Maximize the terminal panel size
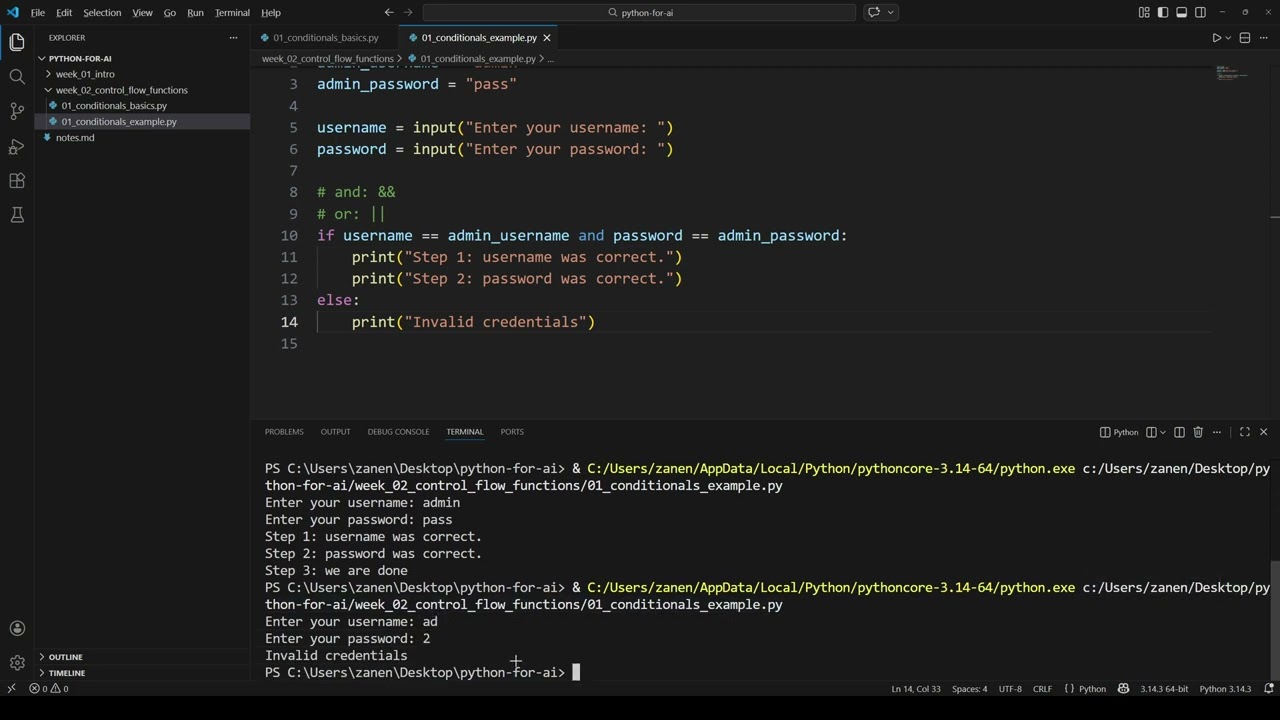 pos(1245,432)
